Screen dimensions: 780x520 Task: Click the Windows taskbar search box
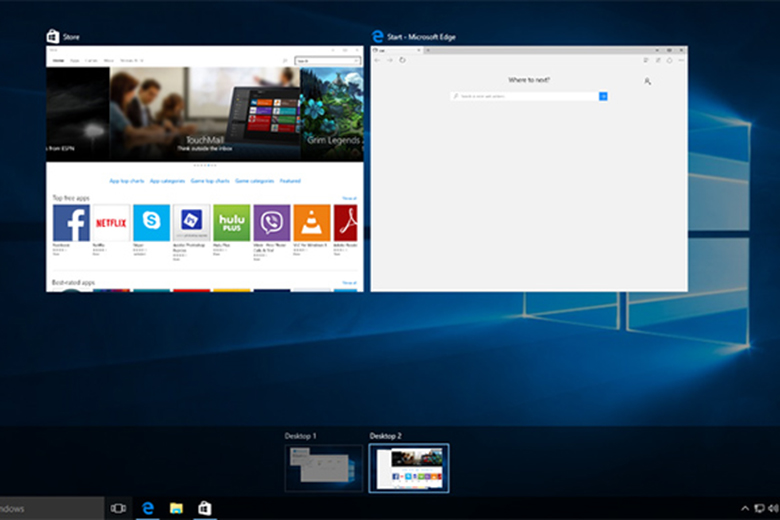pos(52,508)
